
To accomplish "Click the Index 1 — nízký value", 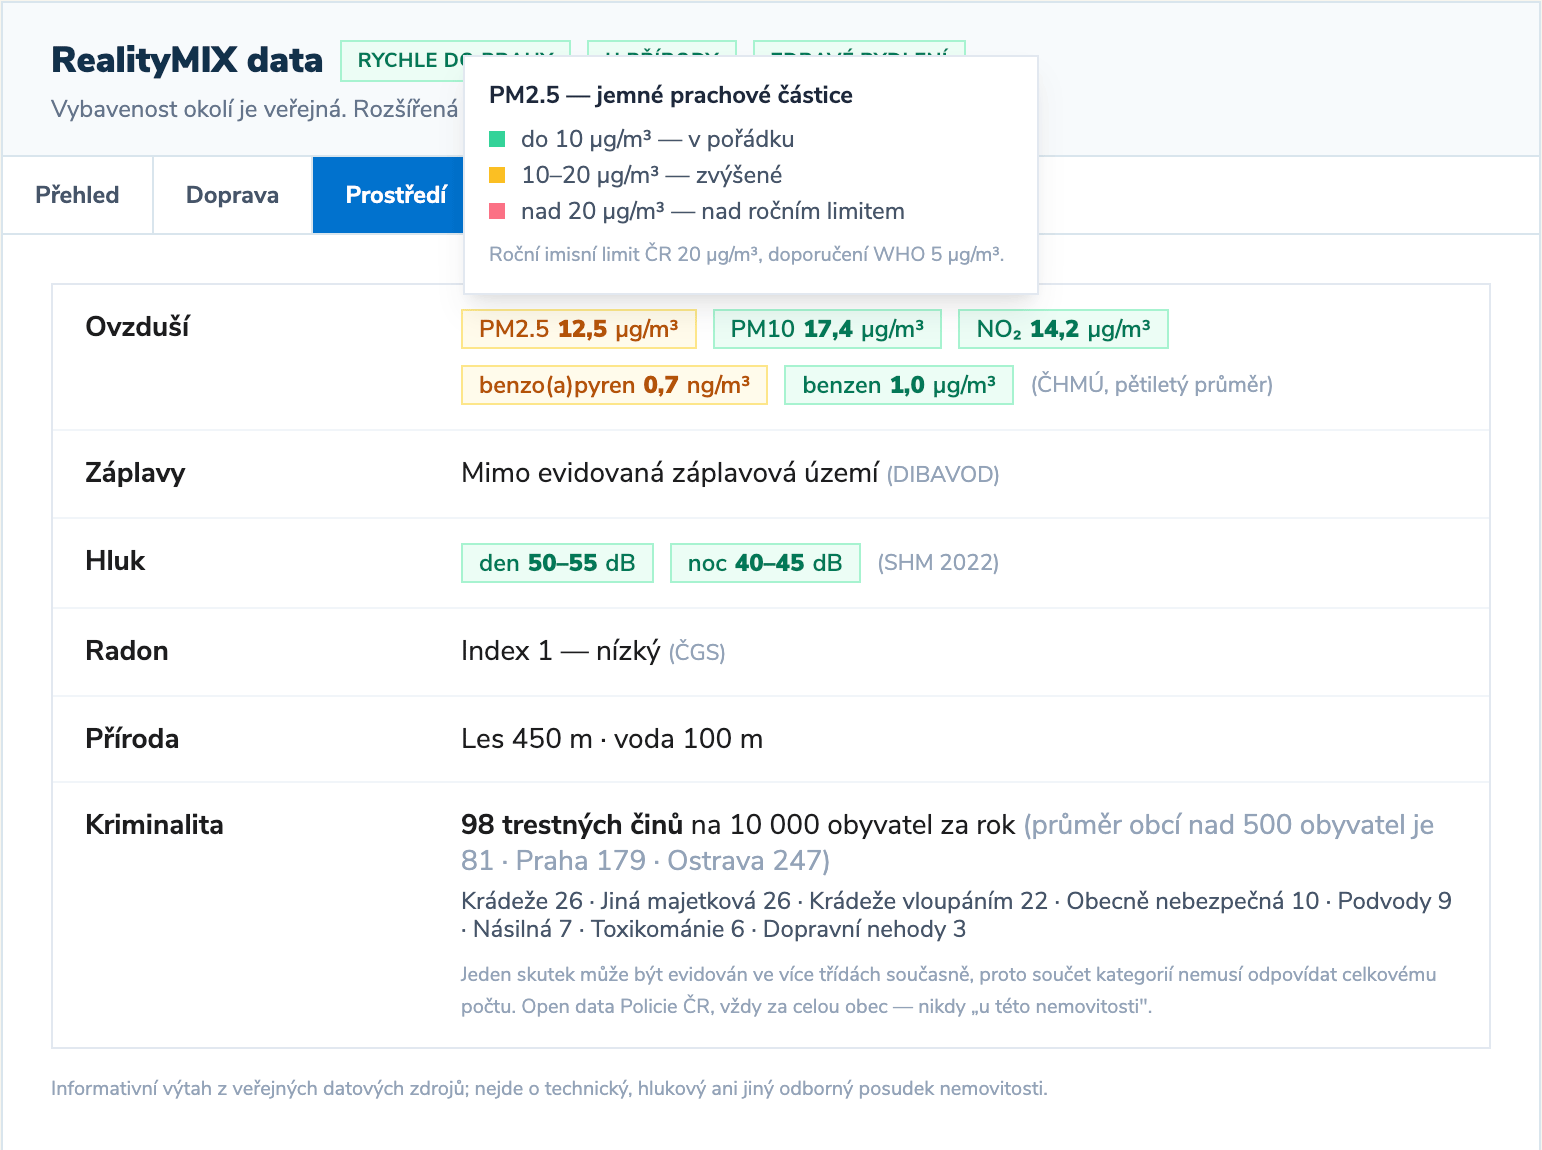I will pos(561,651).
